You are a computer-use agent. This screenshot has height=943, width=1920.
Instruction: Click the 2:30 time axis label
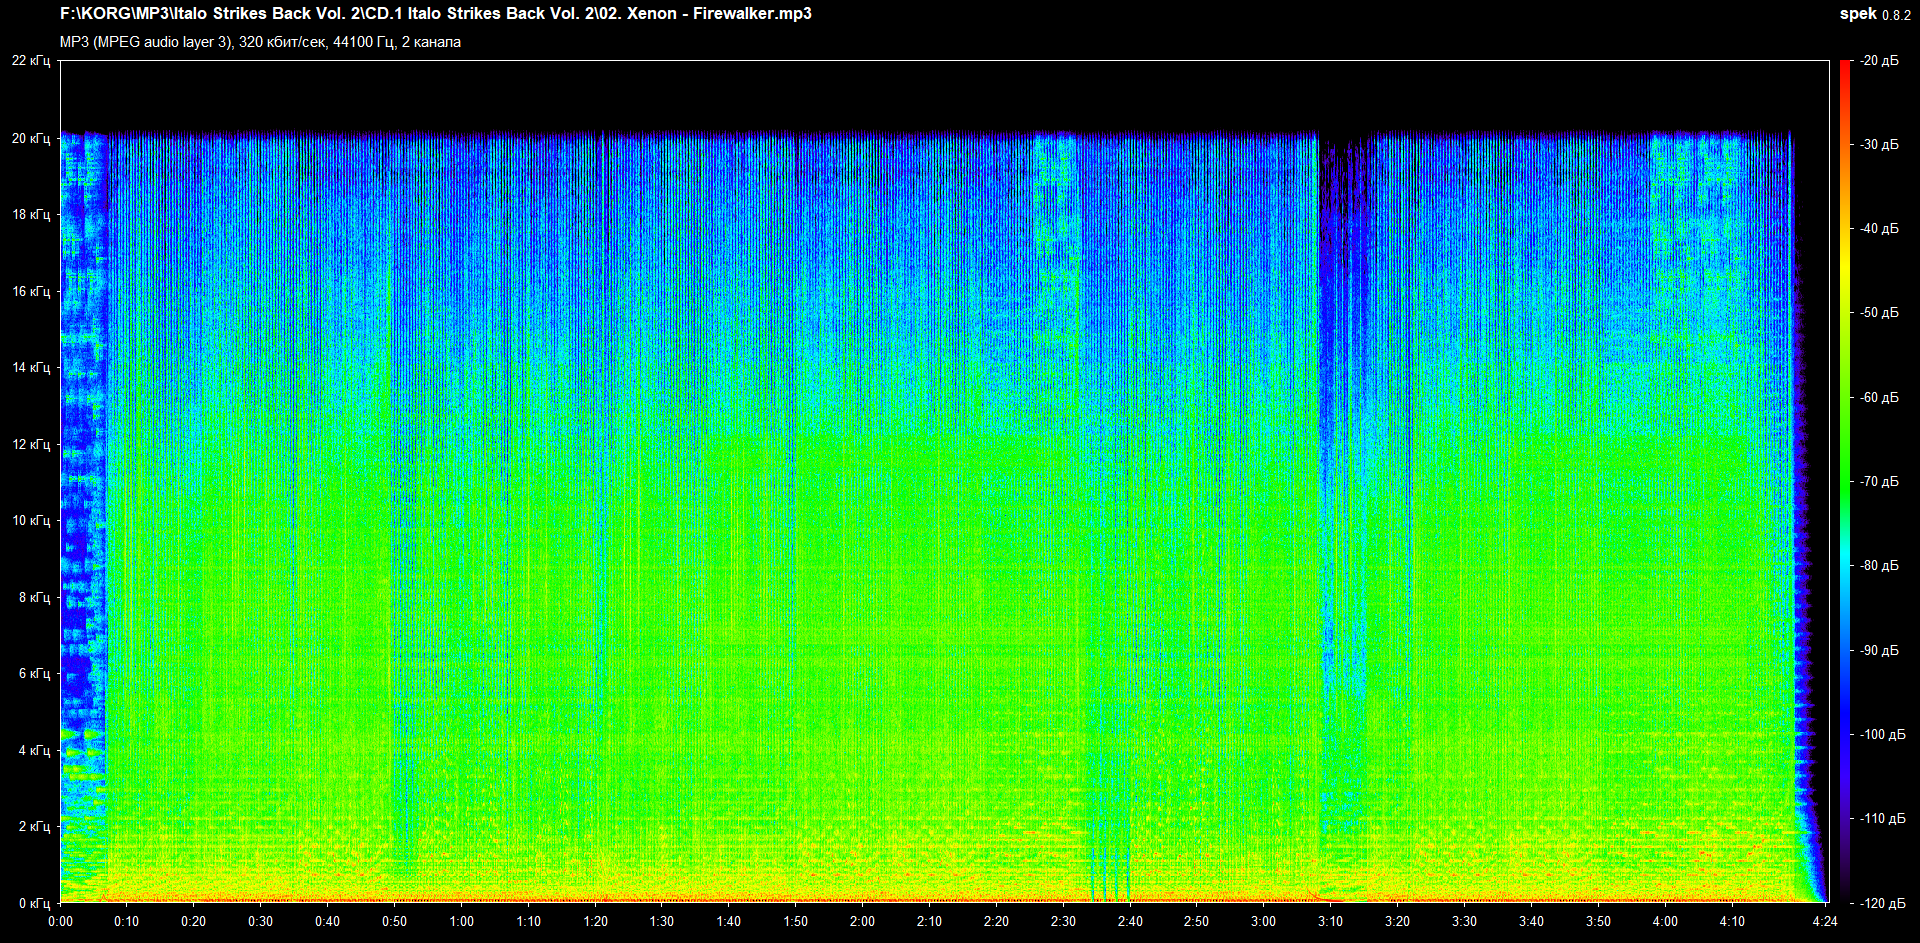click(x=1063, y=921)
